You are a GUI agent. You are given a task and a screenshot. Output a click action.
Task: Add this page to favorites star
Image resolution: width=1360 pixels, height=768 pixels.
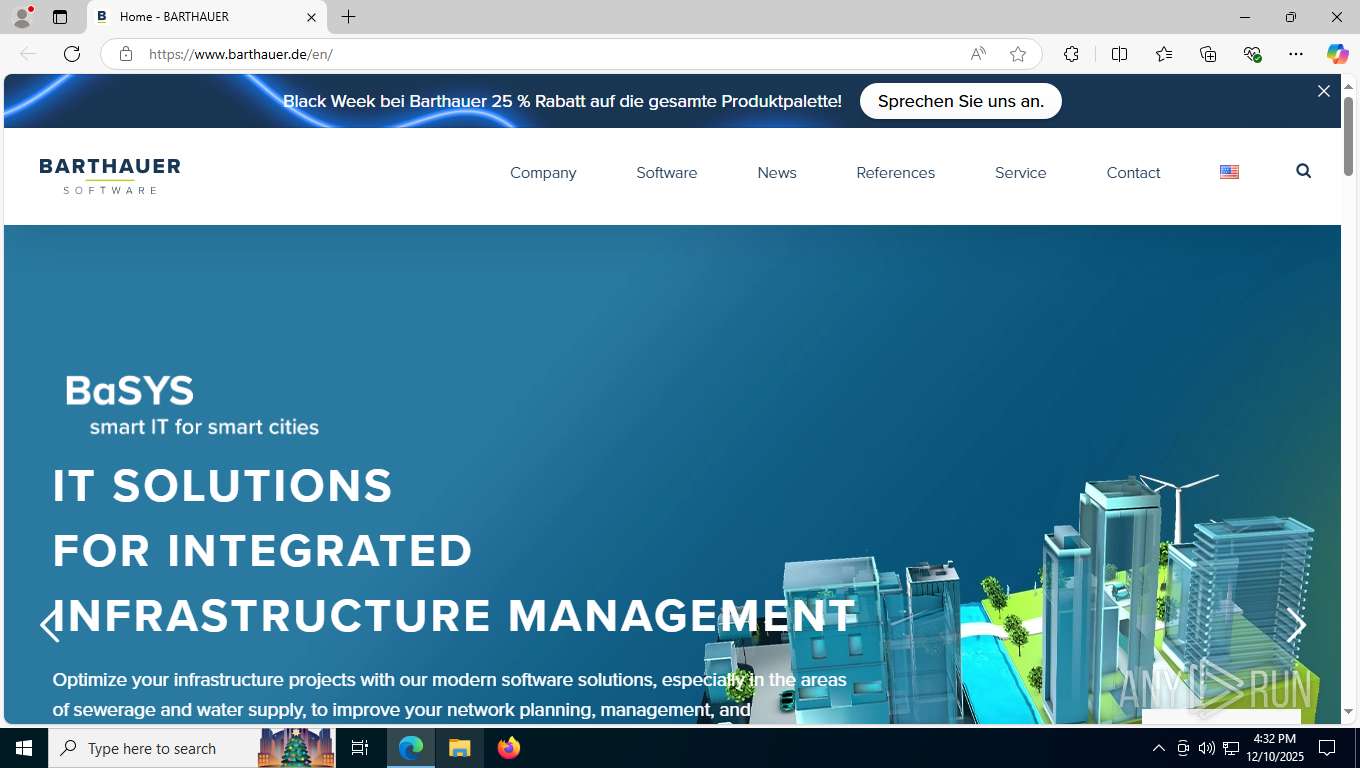[1018, 54]
